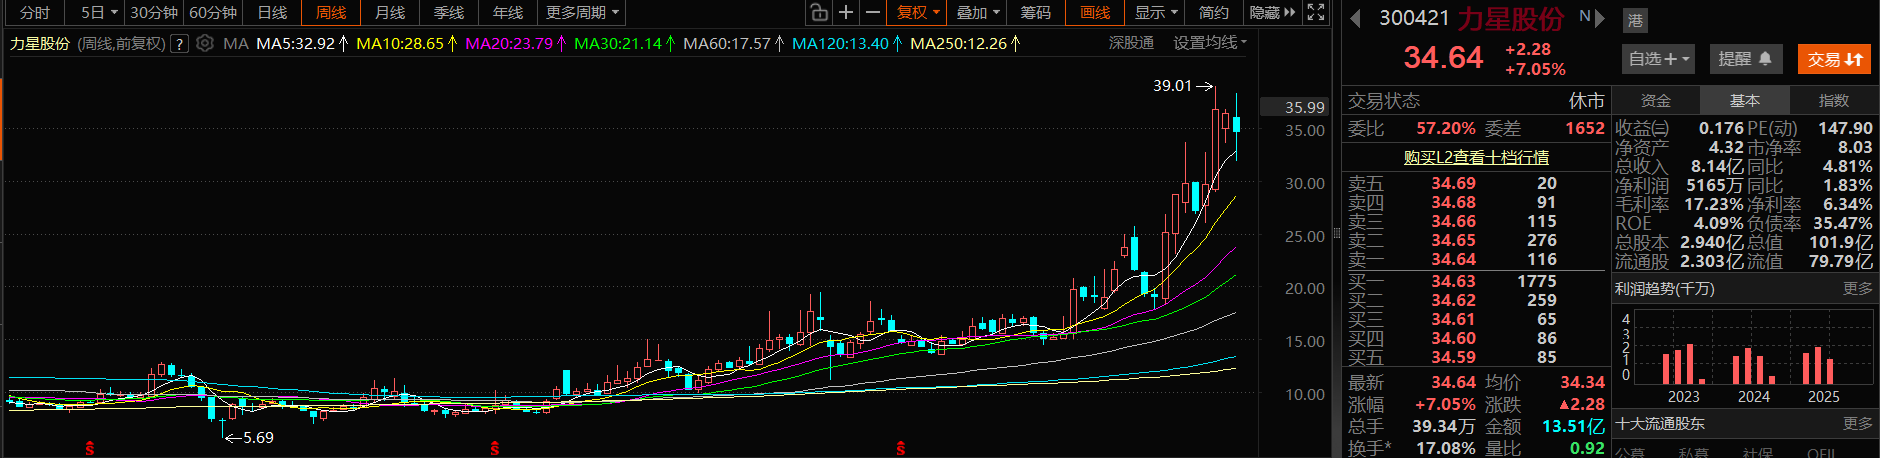Click the 卖一 price 34.64 in order book

pyautogui.click(x=1453, y=259)
